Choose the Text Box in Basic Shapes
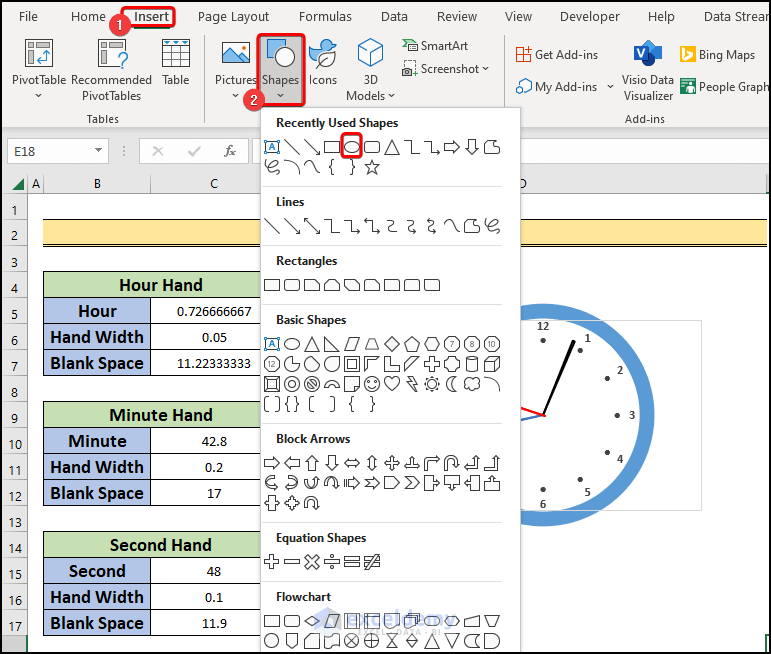This screenshot has width=771, height=654. click(x=271, y=344)
